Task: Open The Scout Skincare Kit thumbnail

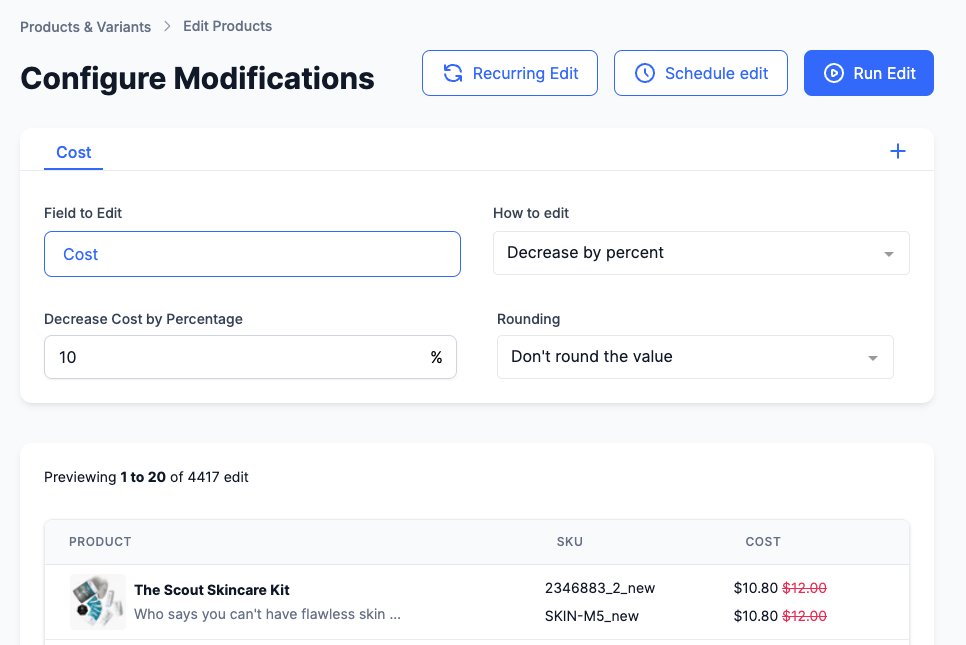Action: click(97, 602)
